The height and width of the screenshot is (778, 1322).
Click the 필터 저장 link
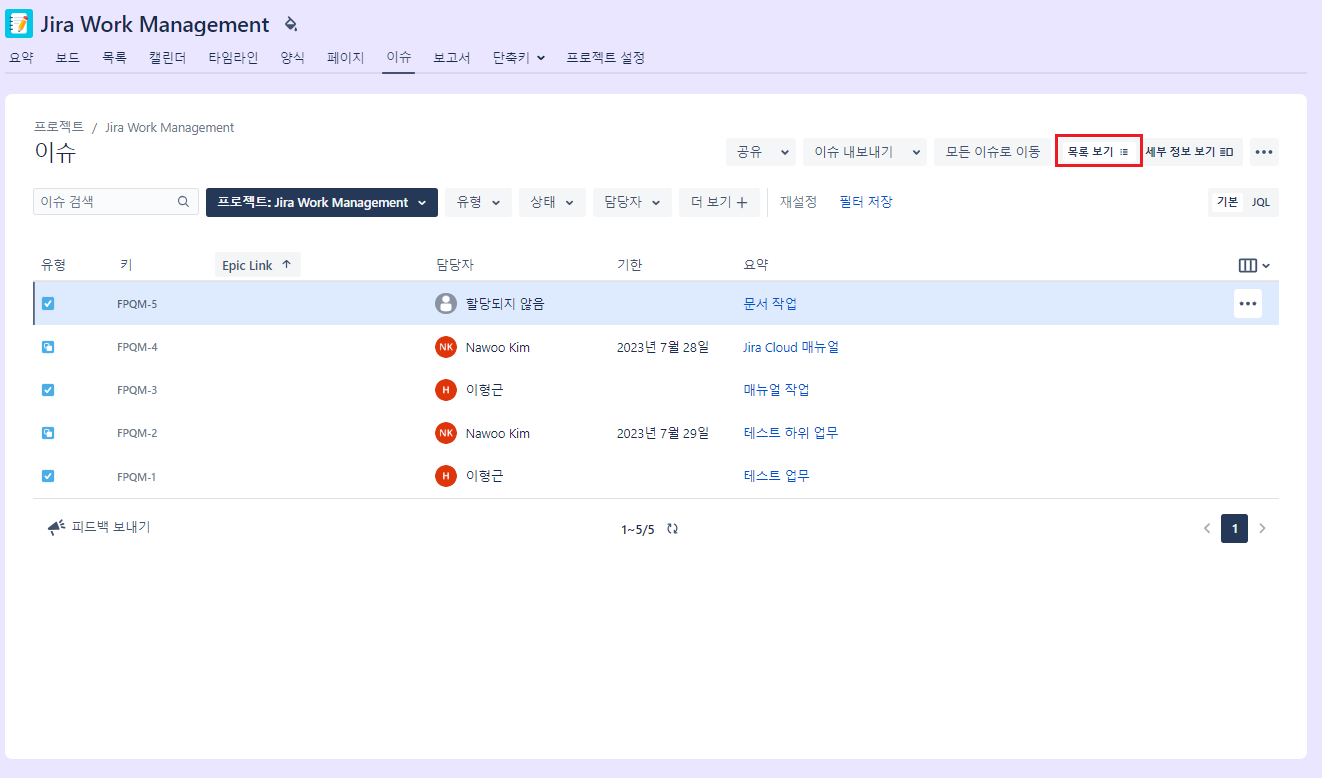[x=866, y=202]
